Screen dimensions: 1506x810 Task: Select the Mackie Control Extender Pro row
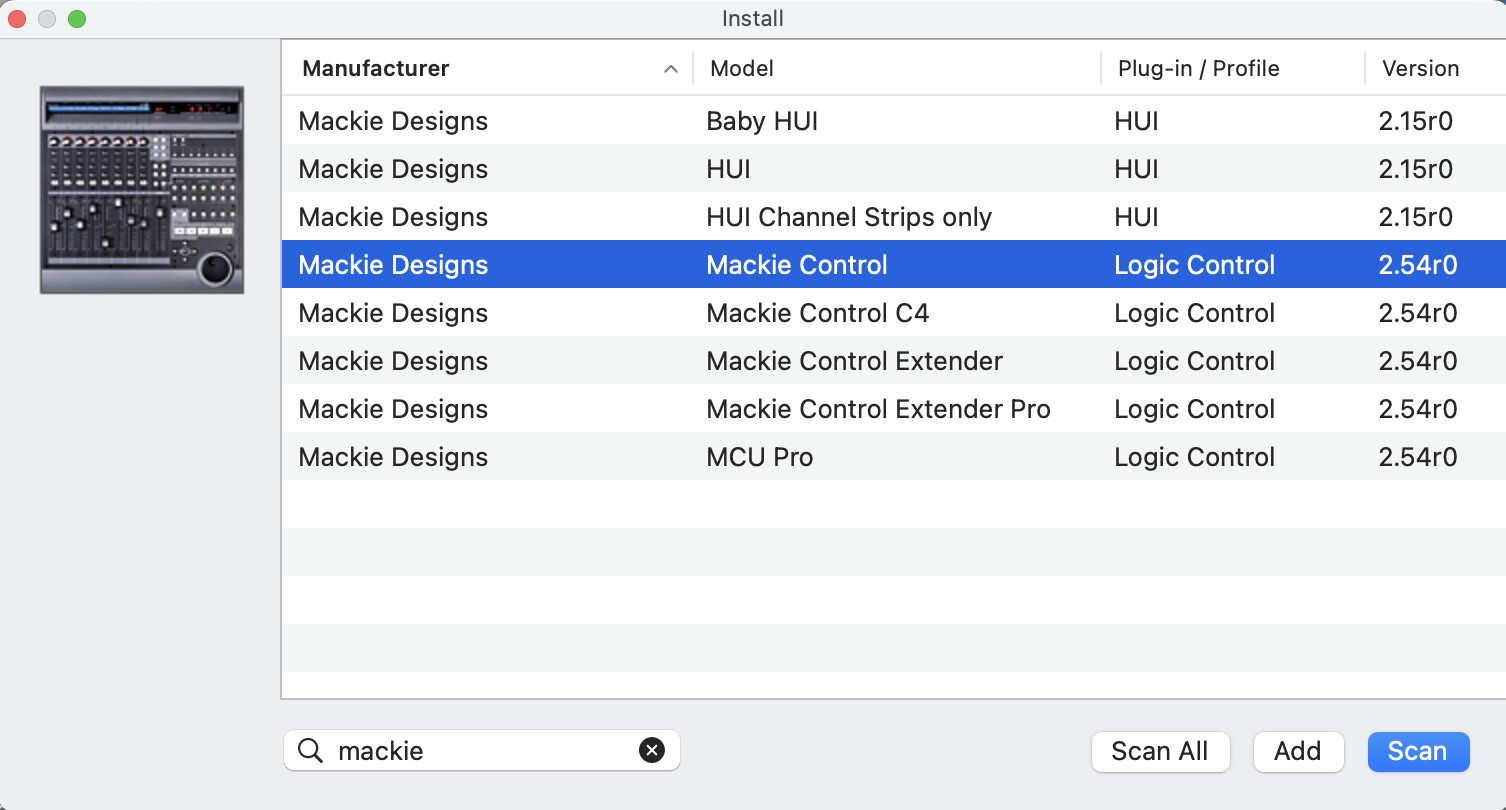point(878,409)
